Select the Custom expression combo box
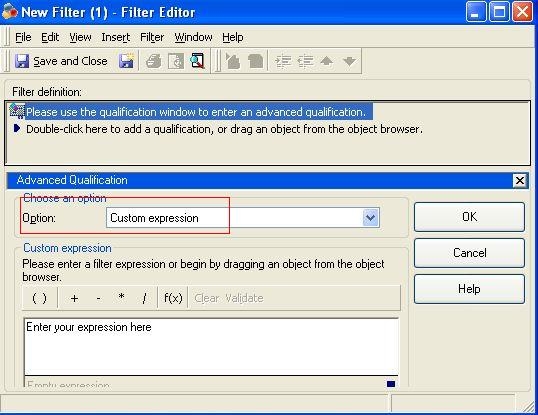The width and height of the screenshot is (538, 415). pos(243,217)
